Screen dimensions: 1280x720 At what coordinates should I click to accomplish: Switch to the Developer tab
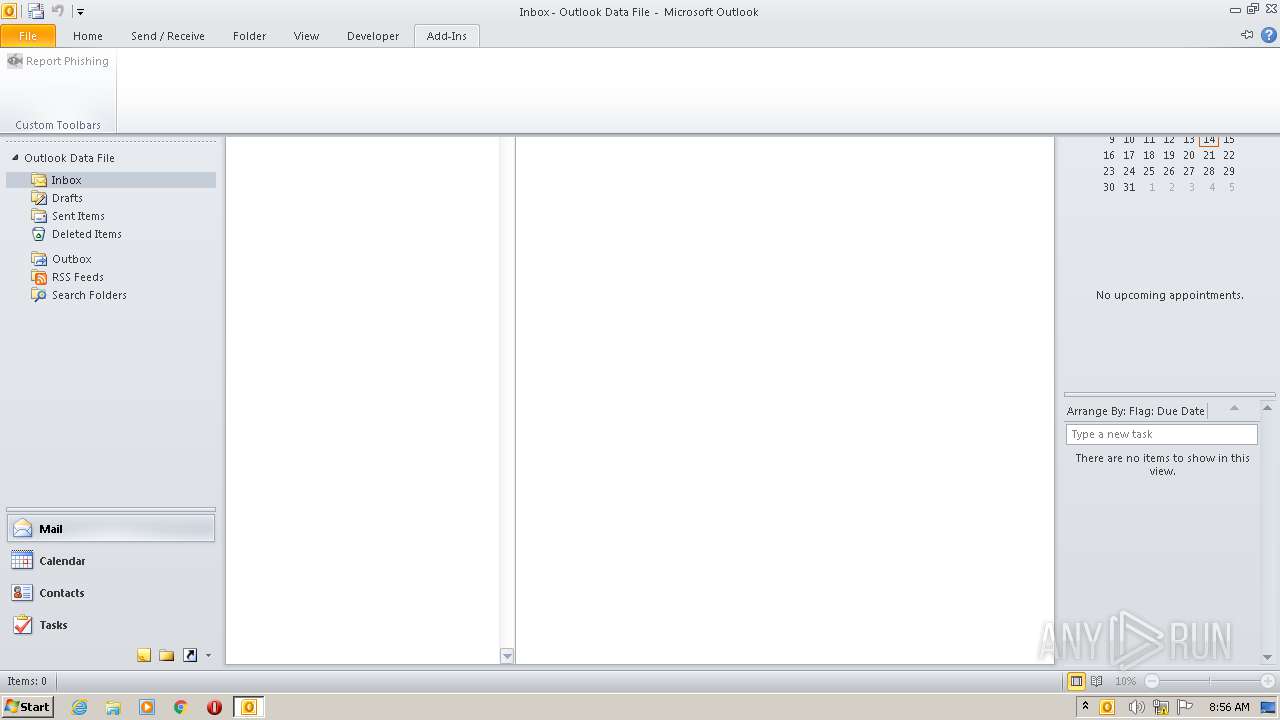coord(373,36)
